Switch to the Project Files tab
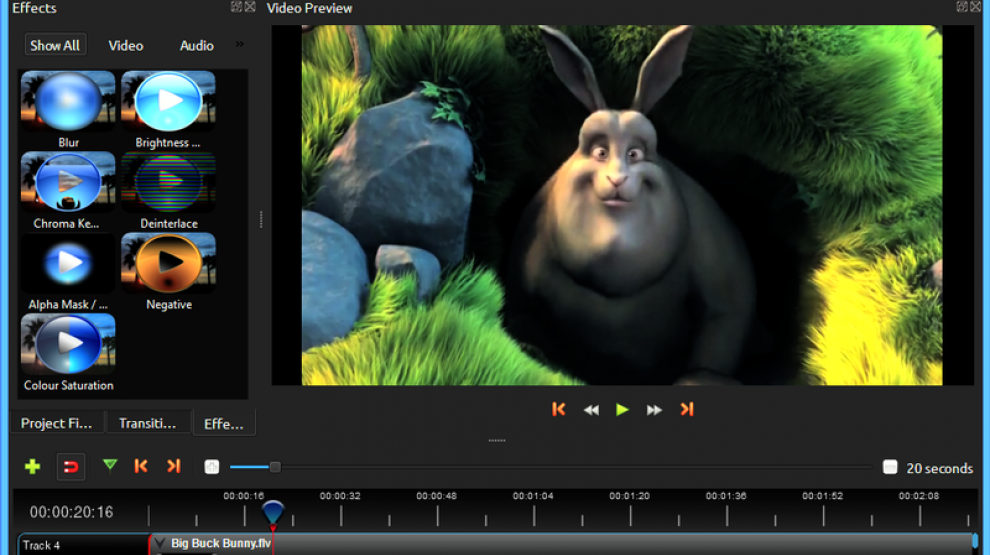The height and width of the screenshot is (555, 990). [57, 423]
